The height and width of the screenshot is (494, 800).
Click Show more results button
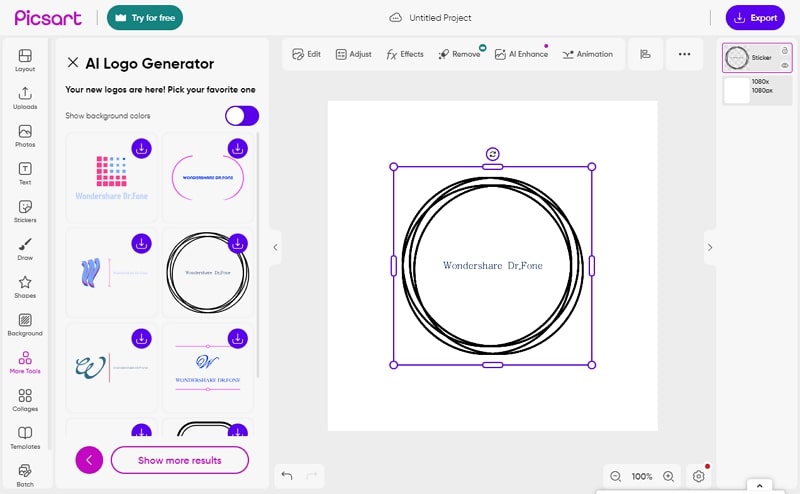click(180, 460)
